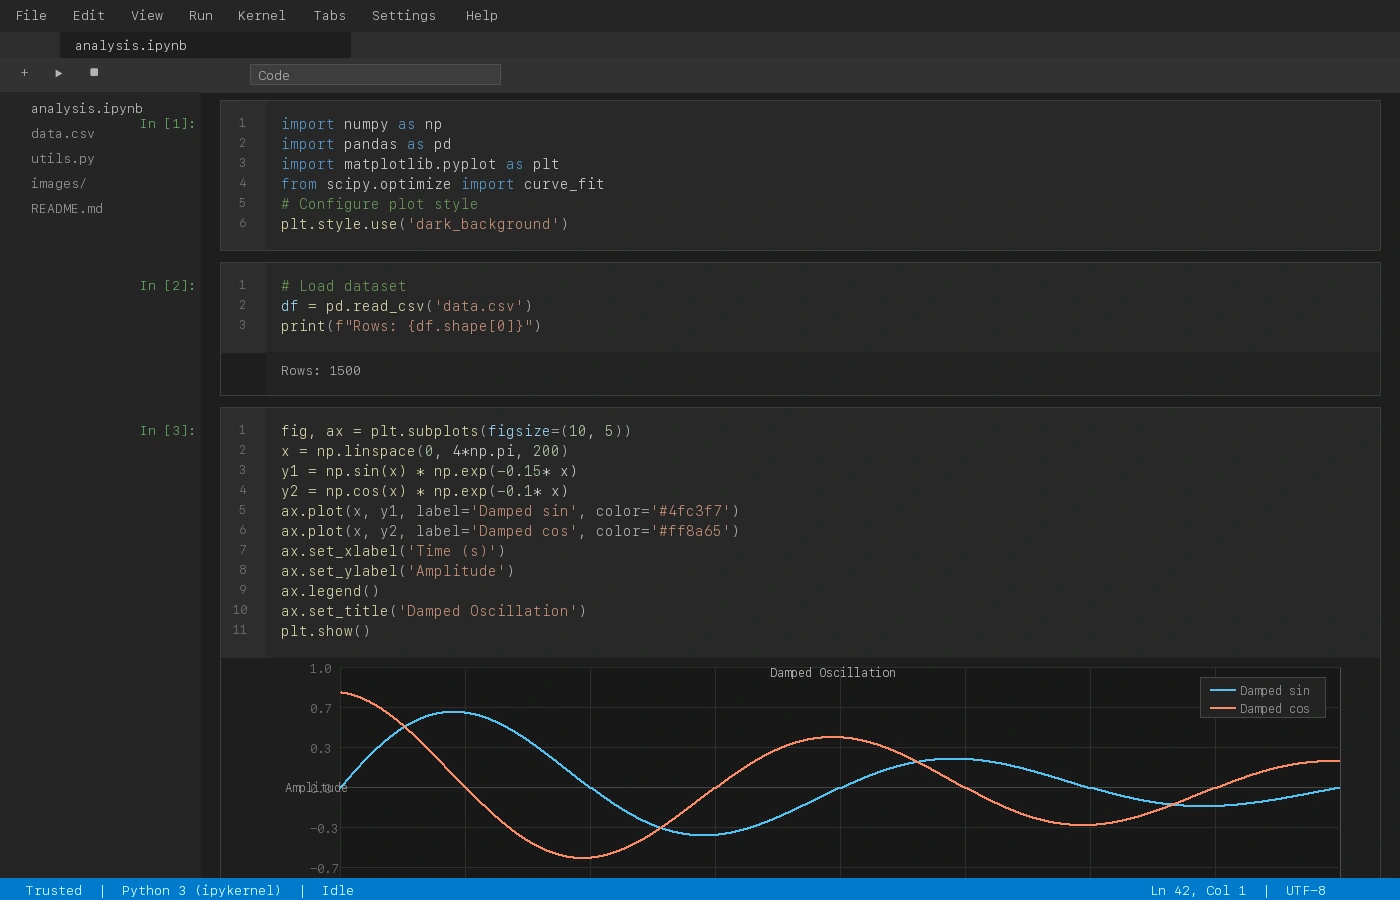Click the matplotlib.pyplot import line
This screenshot has height=900, width=1400.
(420, 164)
